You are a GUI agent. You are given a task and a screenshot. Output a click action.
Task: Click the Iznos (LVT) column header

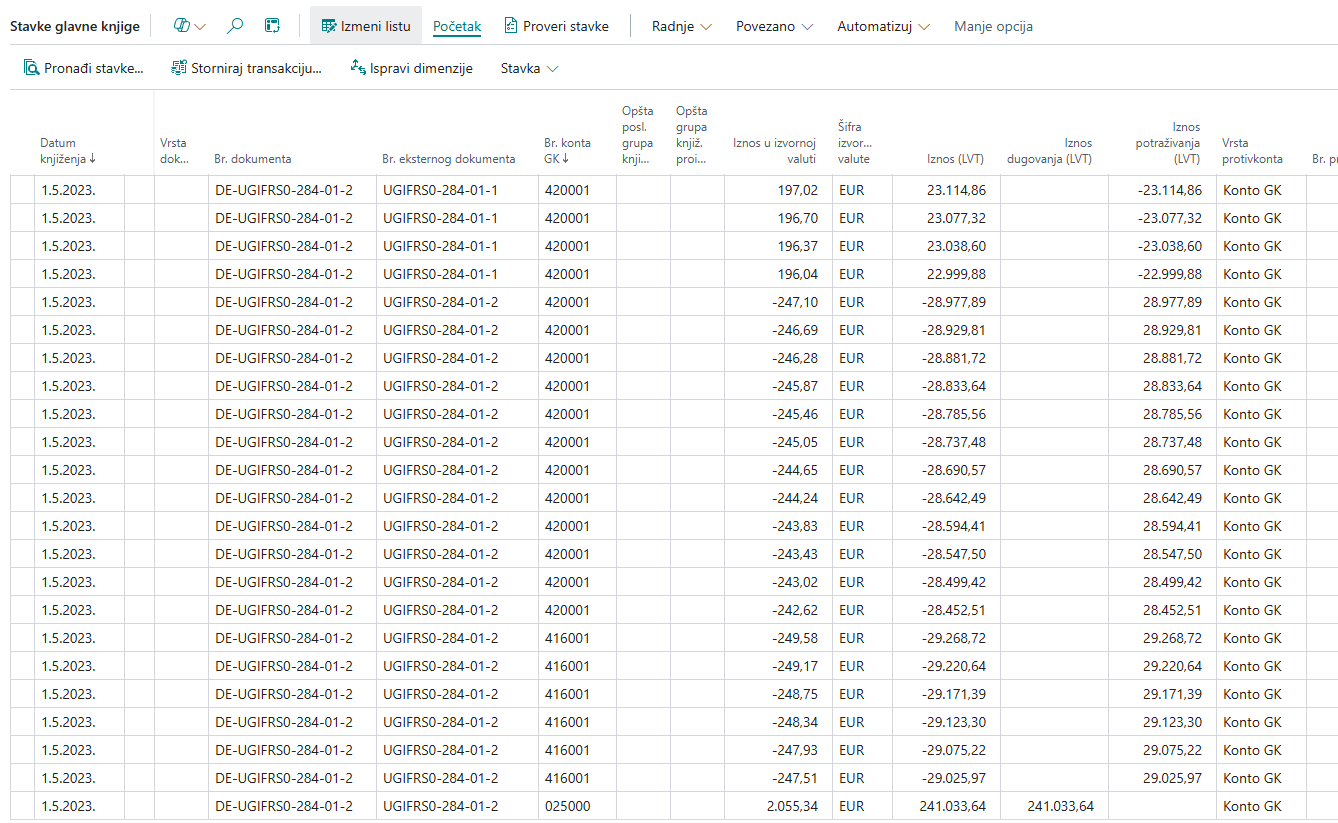coord(956,158)
